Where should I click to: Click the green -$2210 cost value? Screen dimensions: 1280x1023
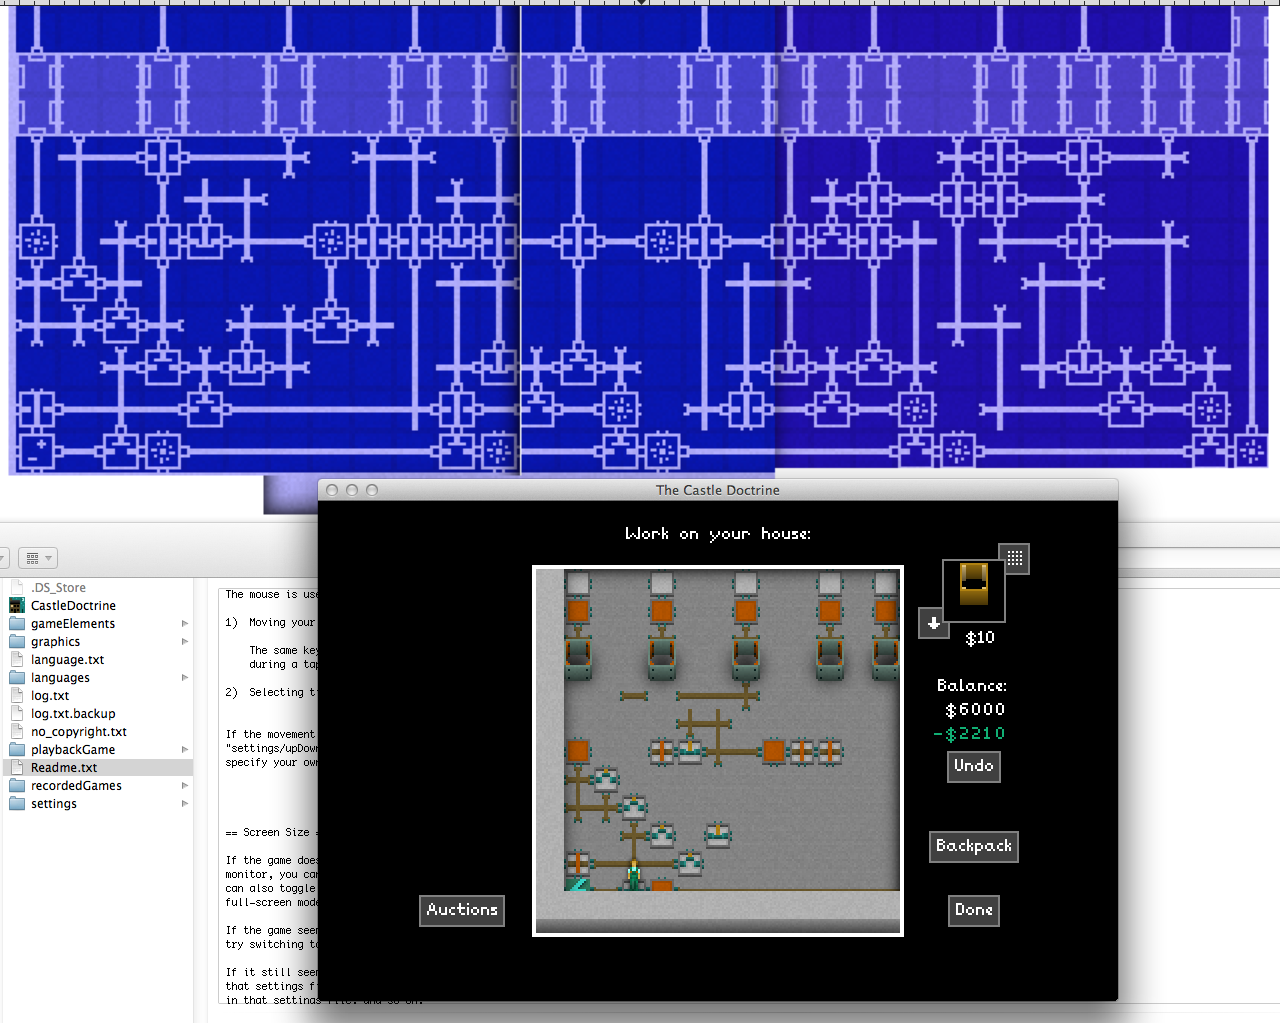click(x=969, y=734)
